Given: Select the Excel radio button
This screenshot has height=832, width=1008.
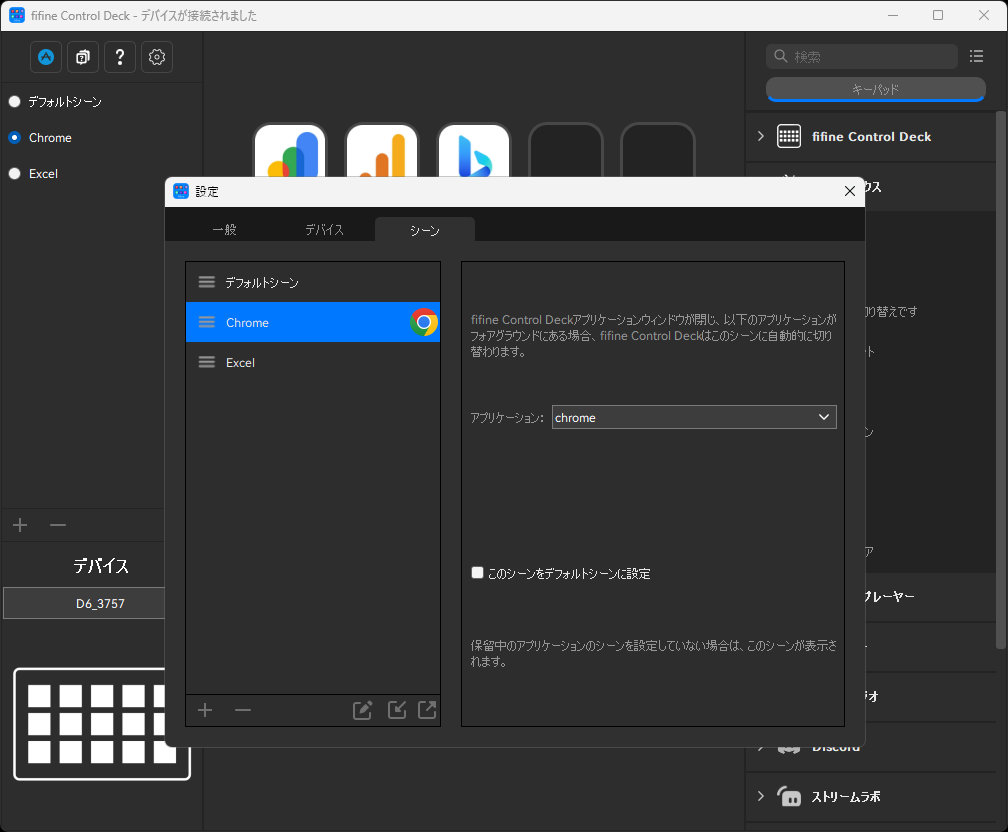Looking at the screenshot, I should tap(14, 173).
